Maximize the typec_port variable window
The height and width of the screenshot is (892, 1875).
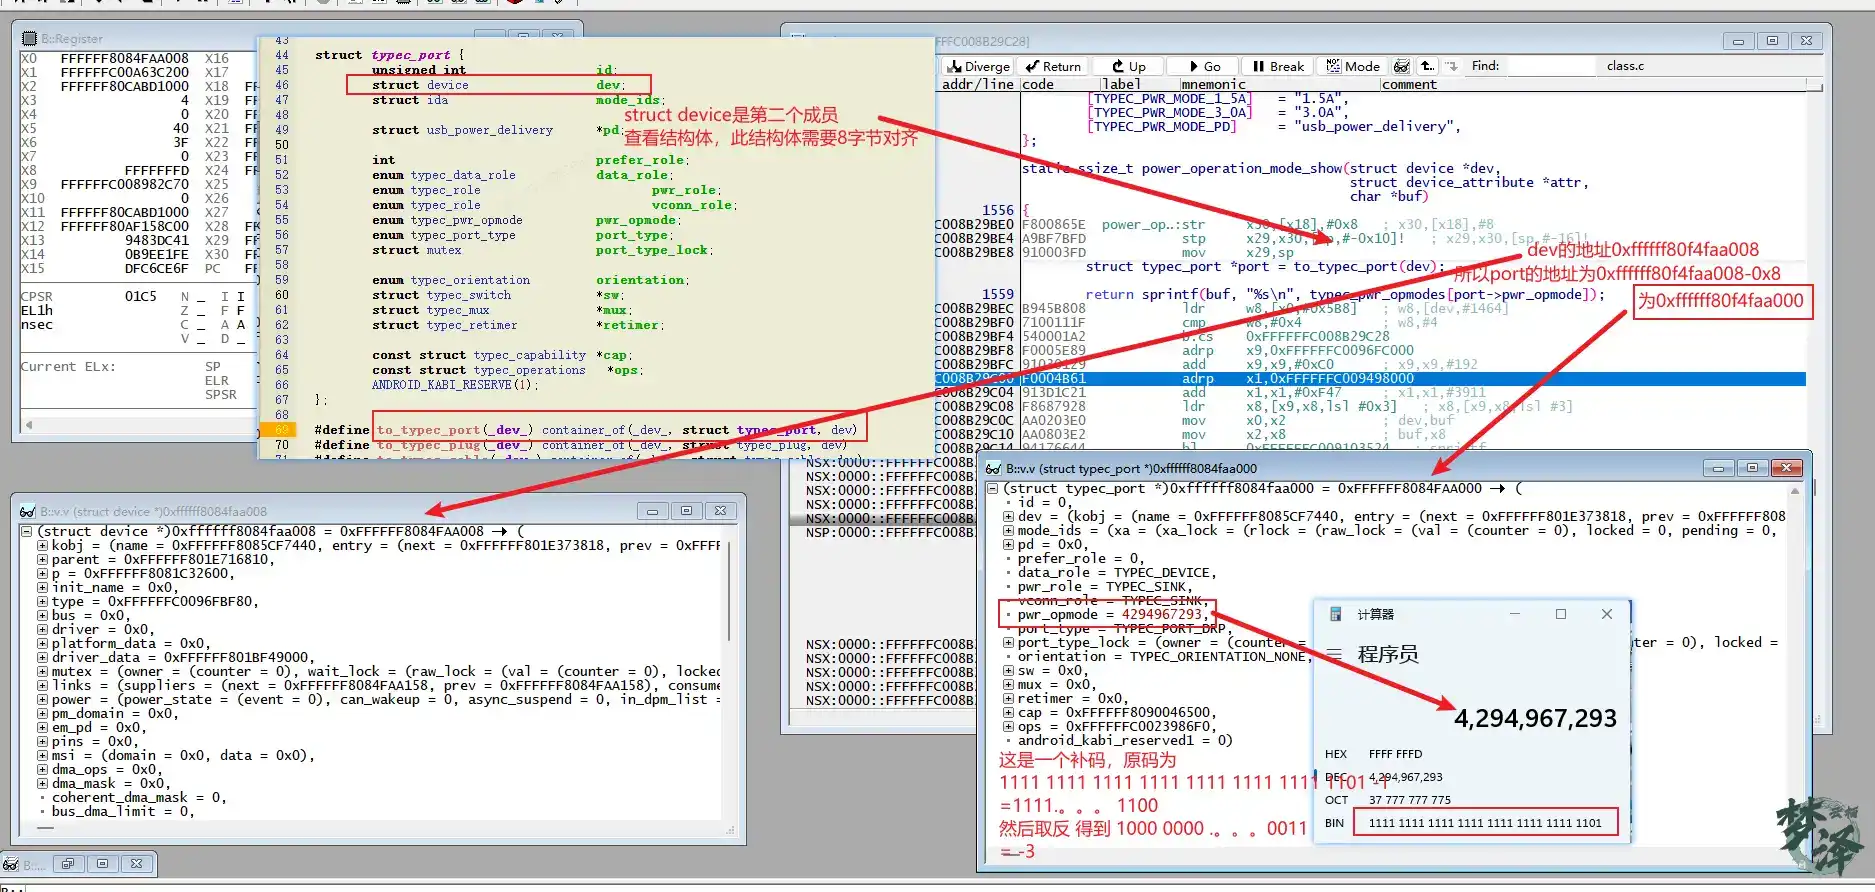coord(1752,468)
